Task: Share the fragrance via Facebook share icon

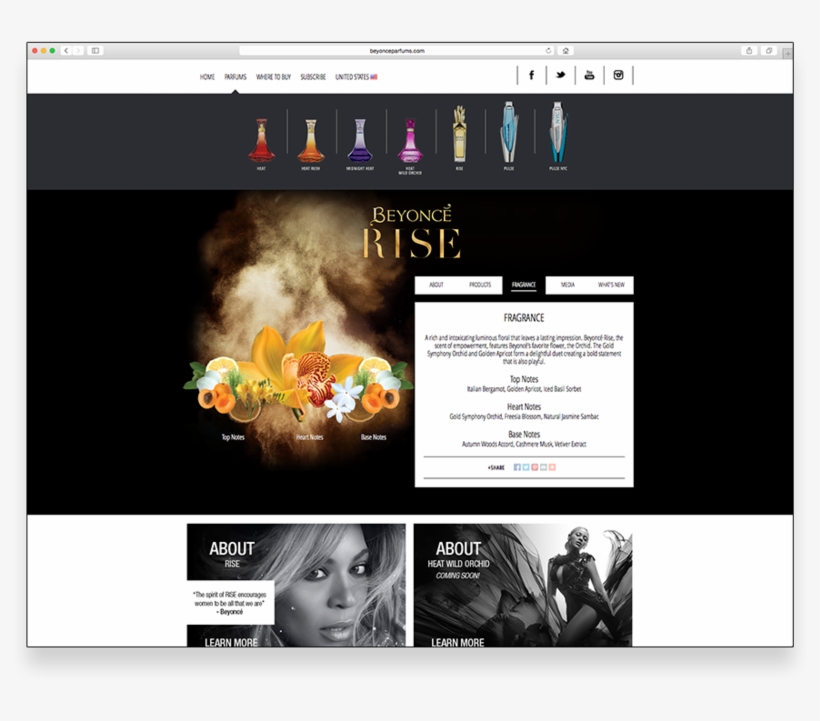Action: click(x=517, y=467)
